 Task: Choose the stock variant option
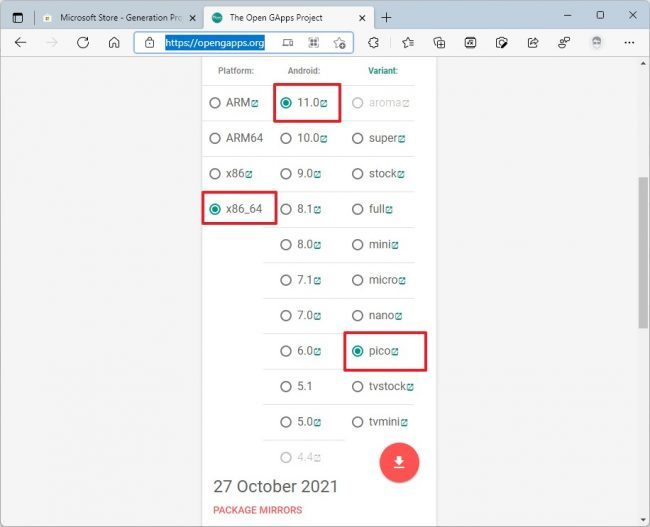[357, 174]
